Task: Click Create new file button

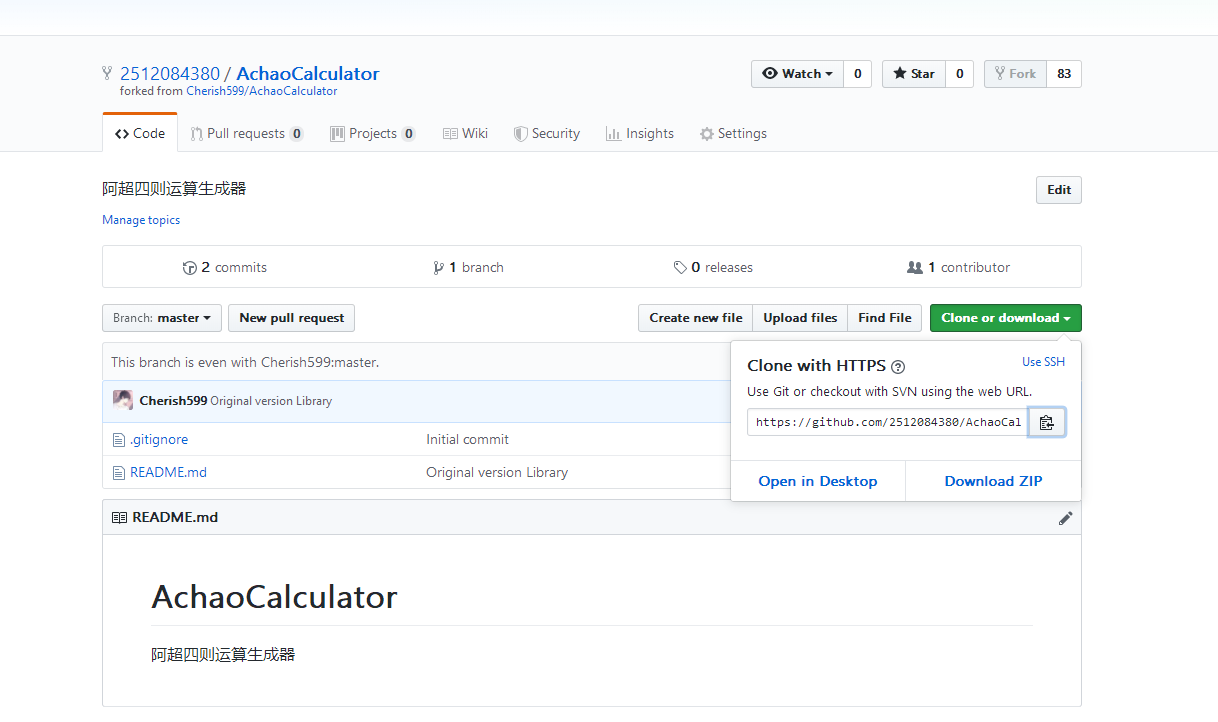Action: point(695,318)
